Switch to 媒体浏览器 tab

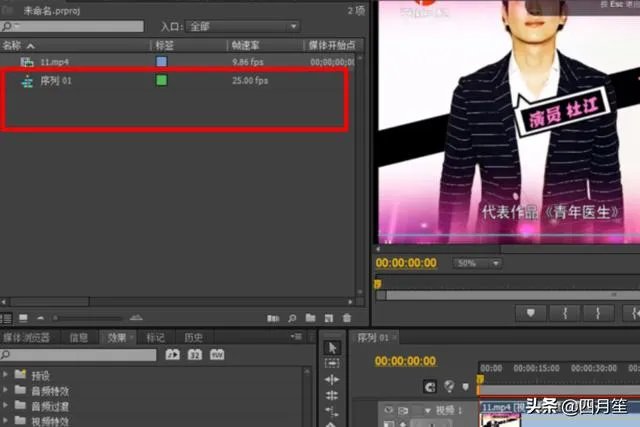[x=27, y=338]
